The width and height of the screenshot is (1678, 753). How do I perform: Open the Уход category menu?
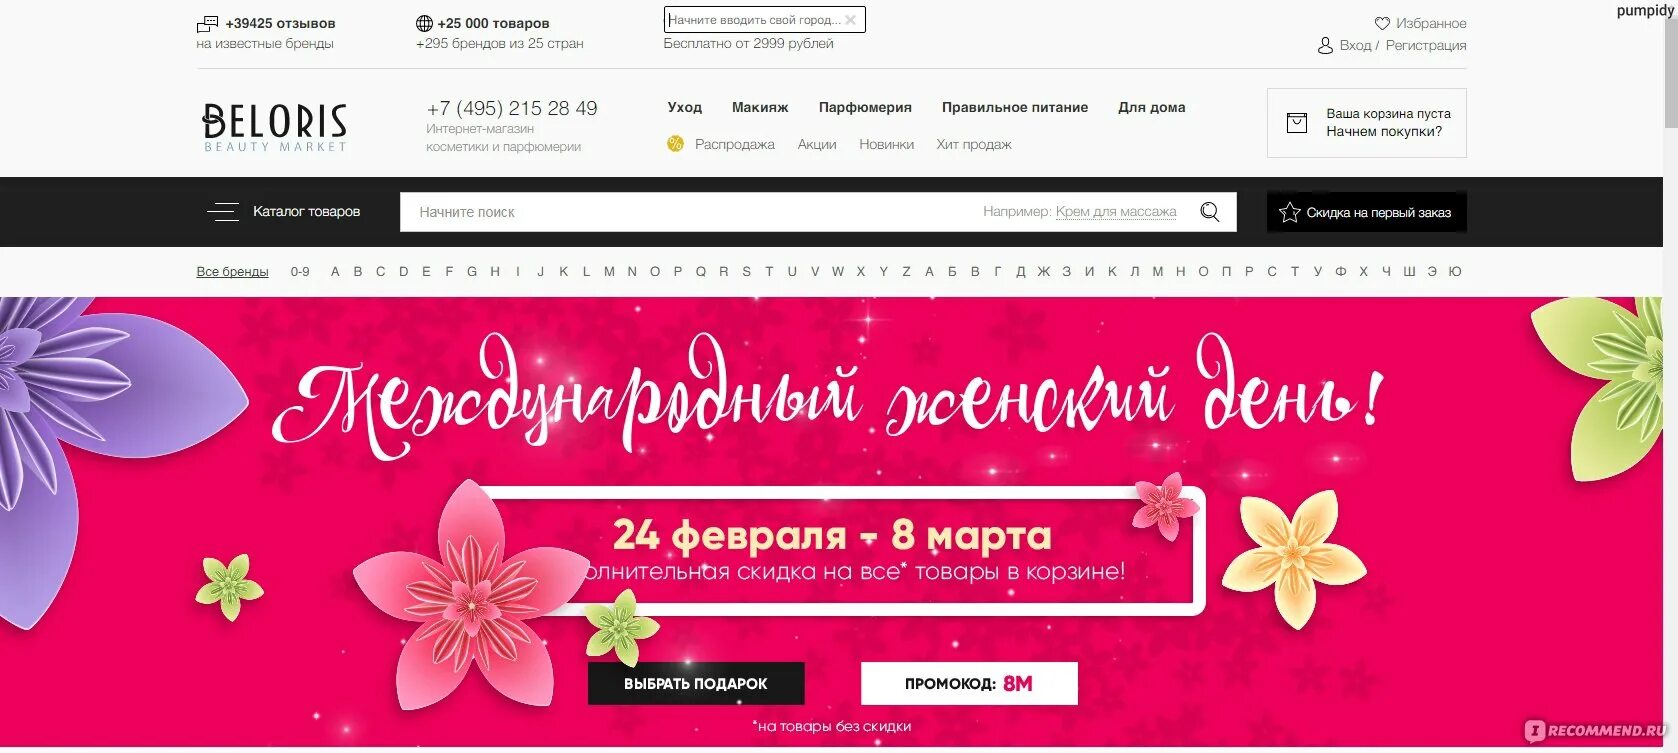(685, 107)
